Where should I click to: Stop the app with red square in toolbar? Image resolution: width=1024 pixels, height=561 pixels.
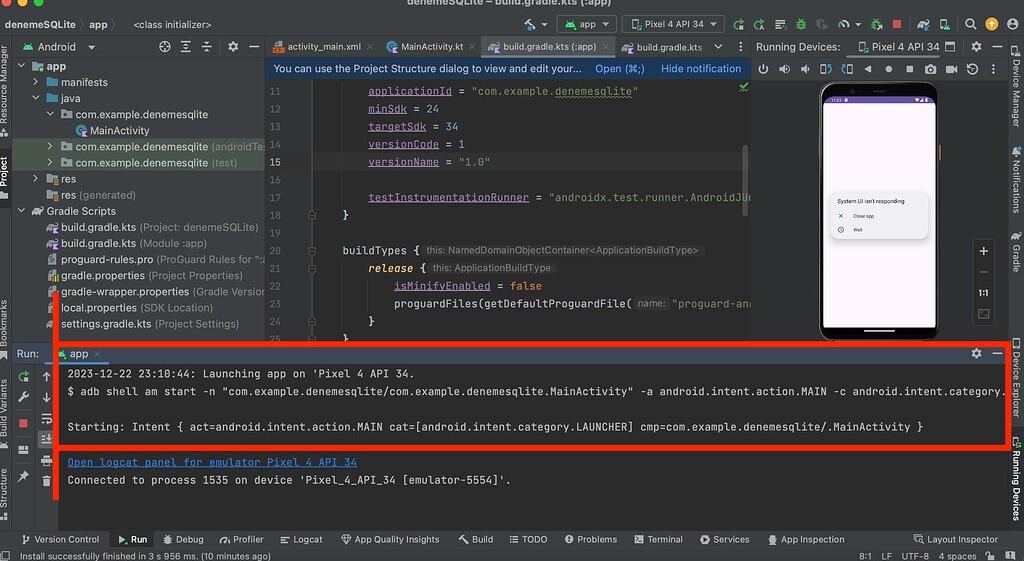coord(897,24)
